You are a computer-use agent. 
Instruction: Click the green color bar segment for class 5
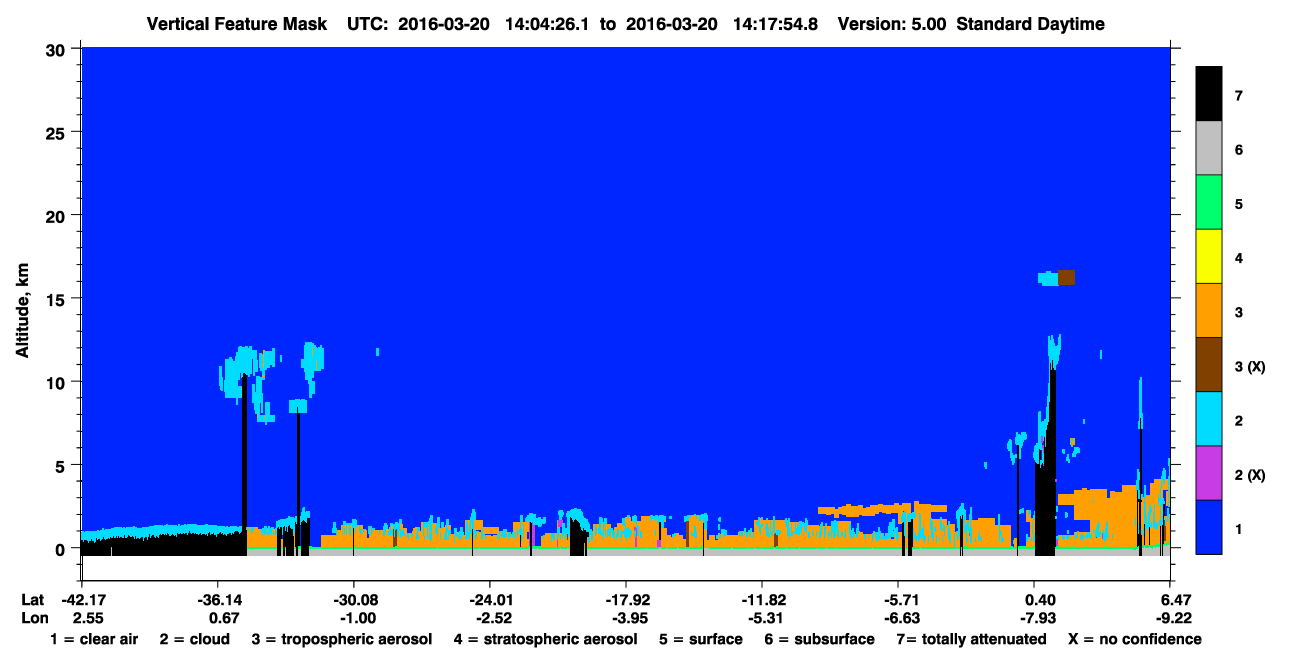click(x=1209, y=203)
